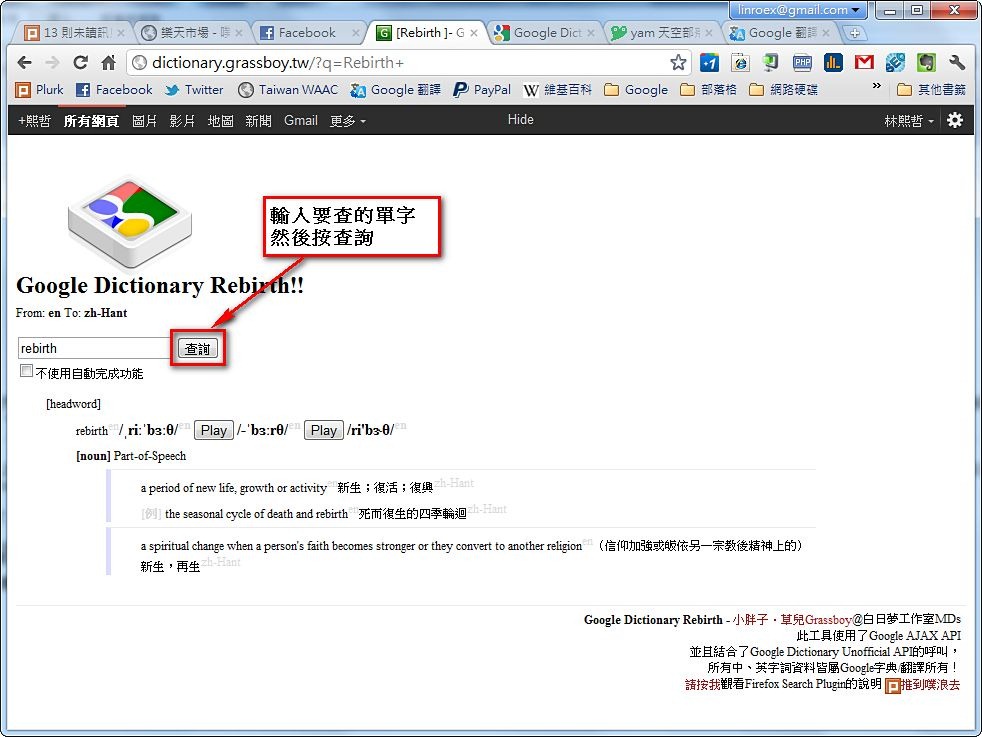Expand the 網路硬碟 bookmarks folder
The image size is (982, 737).
[783, 90]
